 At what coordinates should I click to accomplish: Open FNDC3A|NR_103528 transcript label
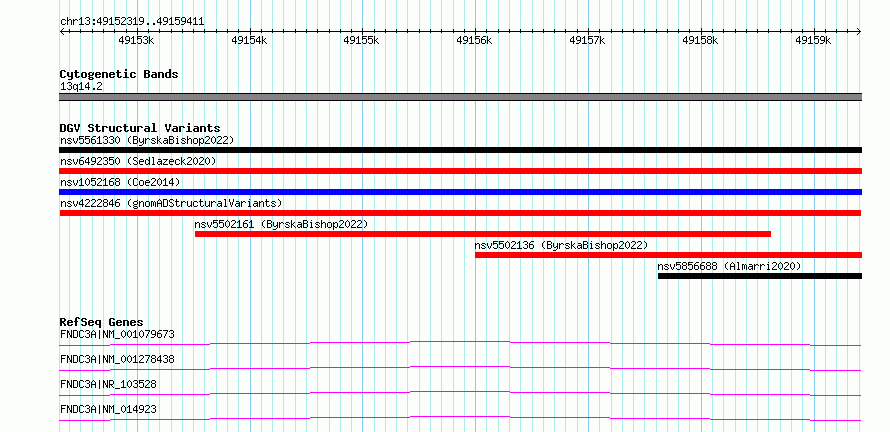[108, 384]
